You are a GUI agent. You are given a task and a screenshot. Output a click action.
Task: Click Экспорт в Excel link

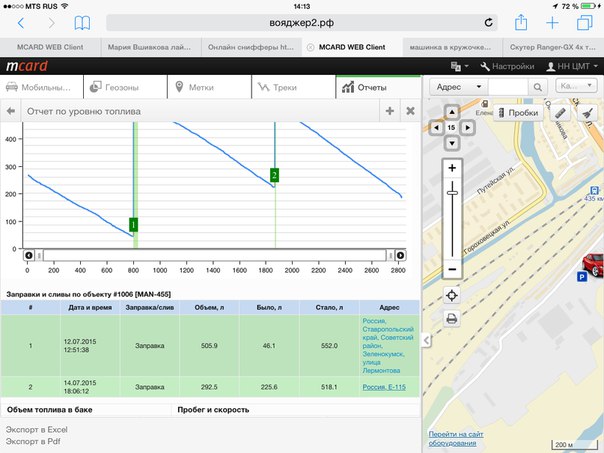43,428
